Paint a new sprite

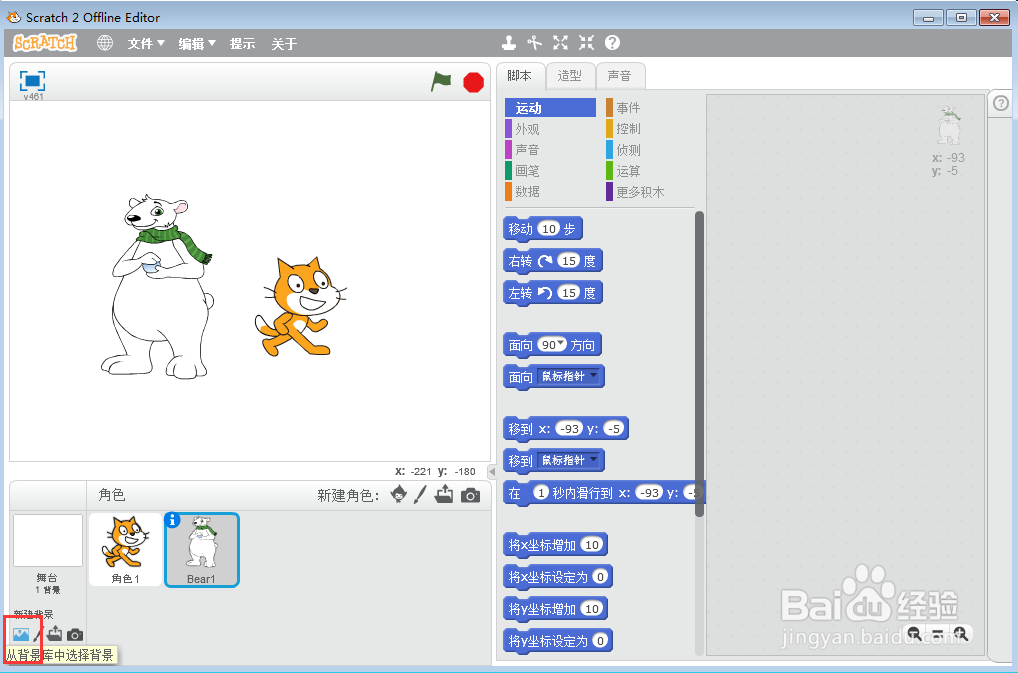point(420,495)
